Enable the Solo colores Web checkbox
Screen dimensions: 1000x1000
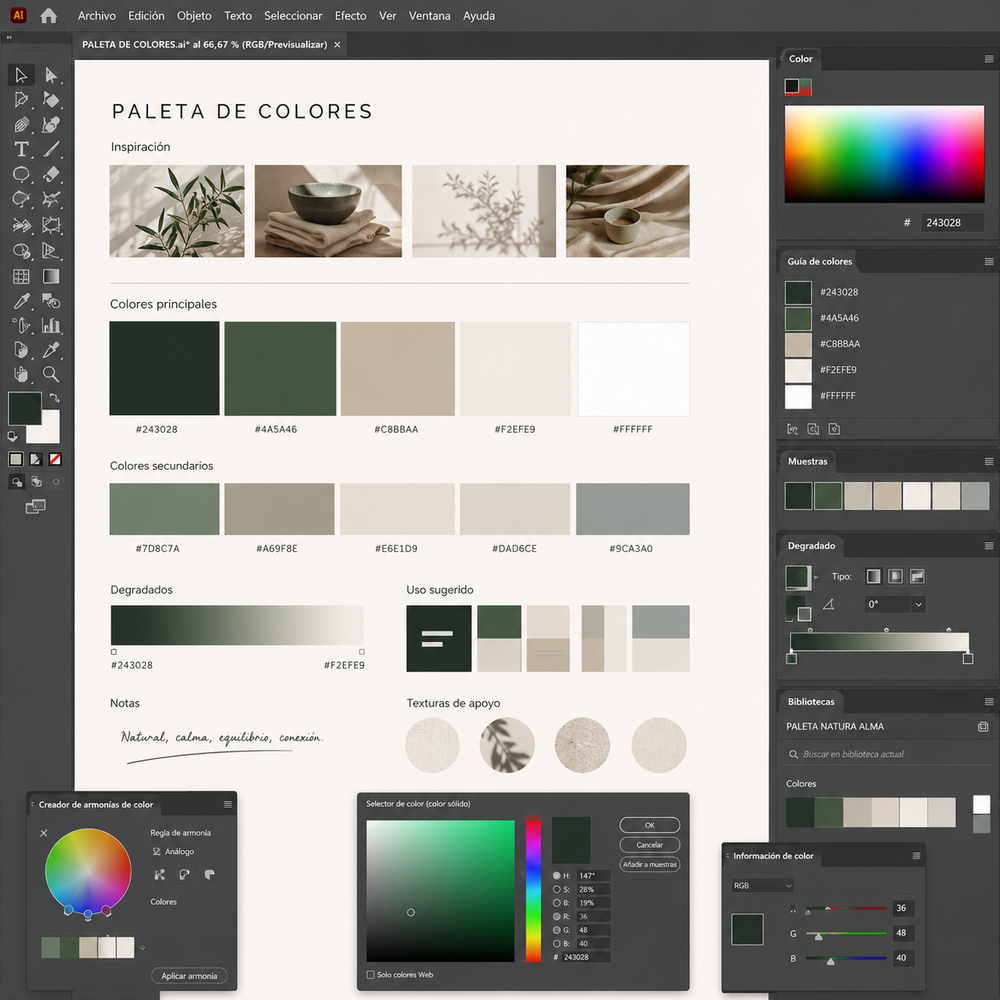pos(371,974)
